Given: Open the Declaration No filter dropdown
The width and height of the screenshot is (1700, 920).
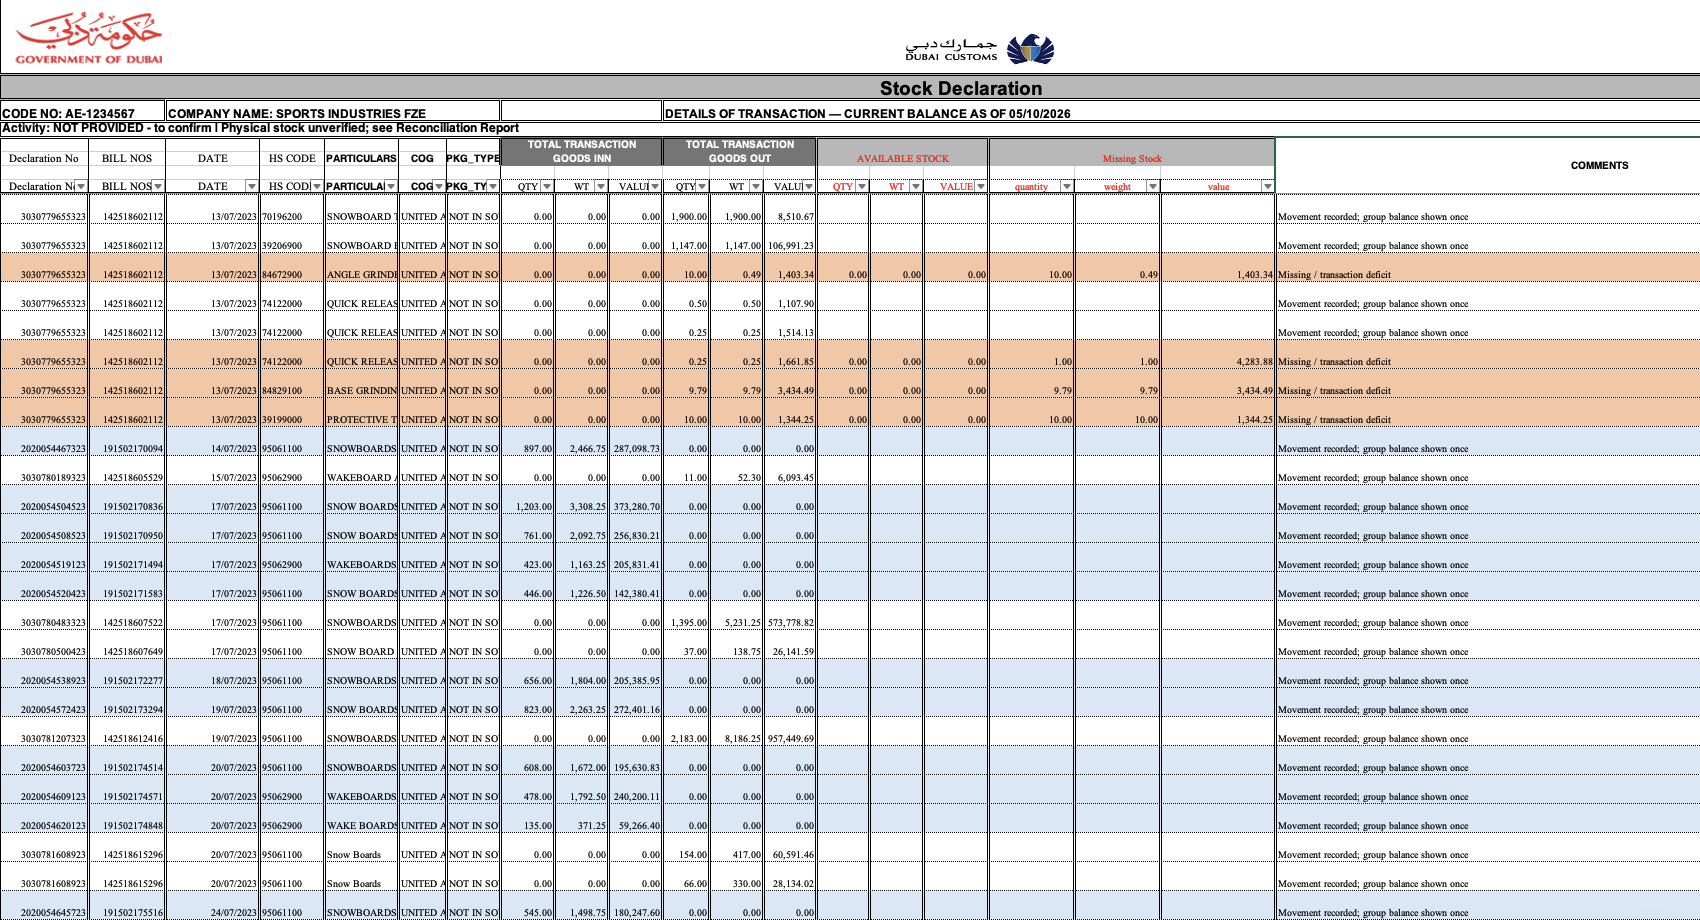Looking at the screenshot, I should pyautogui.click(x=81, y=186).
